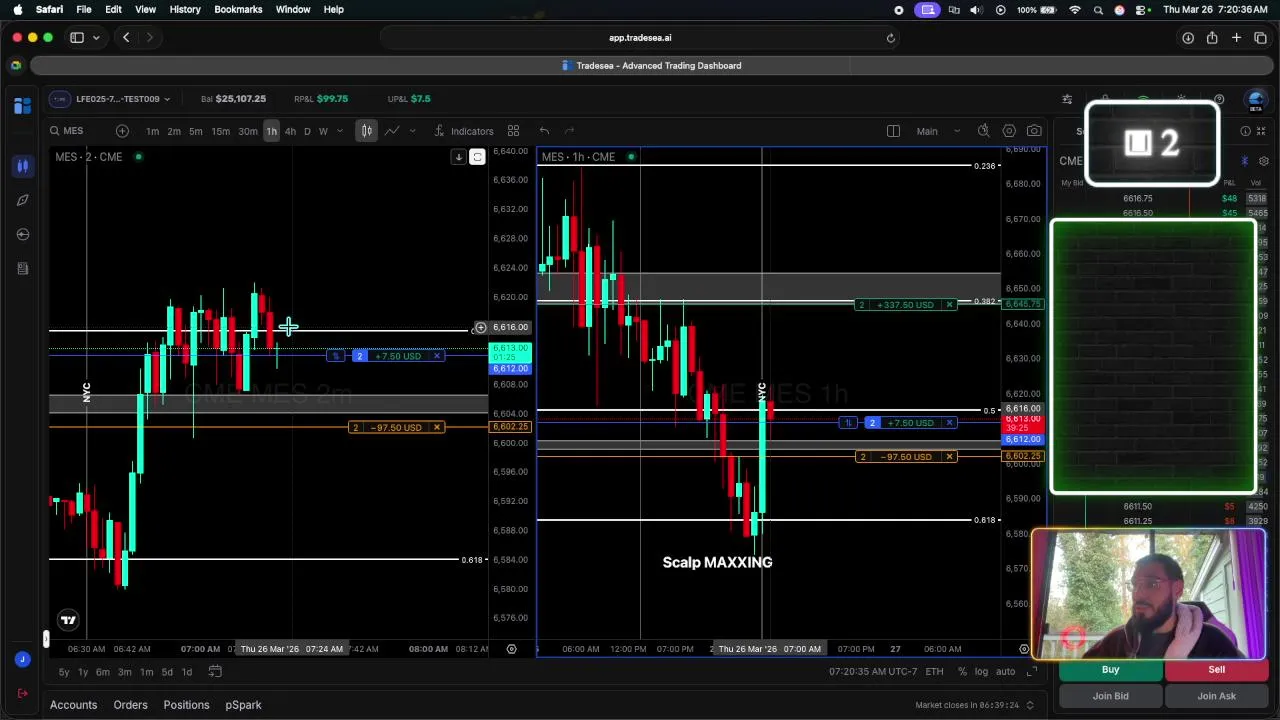
Task: Select the 2m timeframe
Action: pos(174,131)
